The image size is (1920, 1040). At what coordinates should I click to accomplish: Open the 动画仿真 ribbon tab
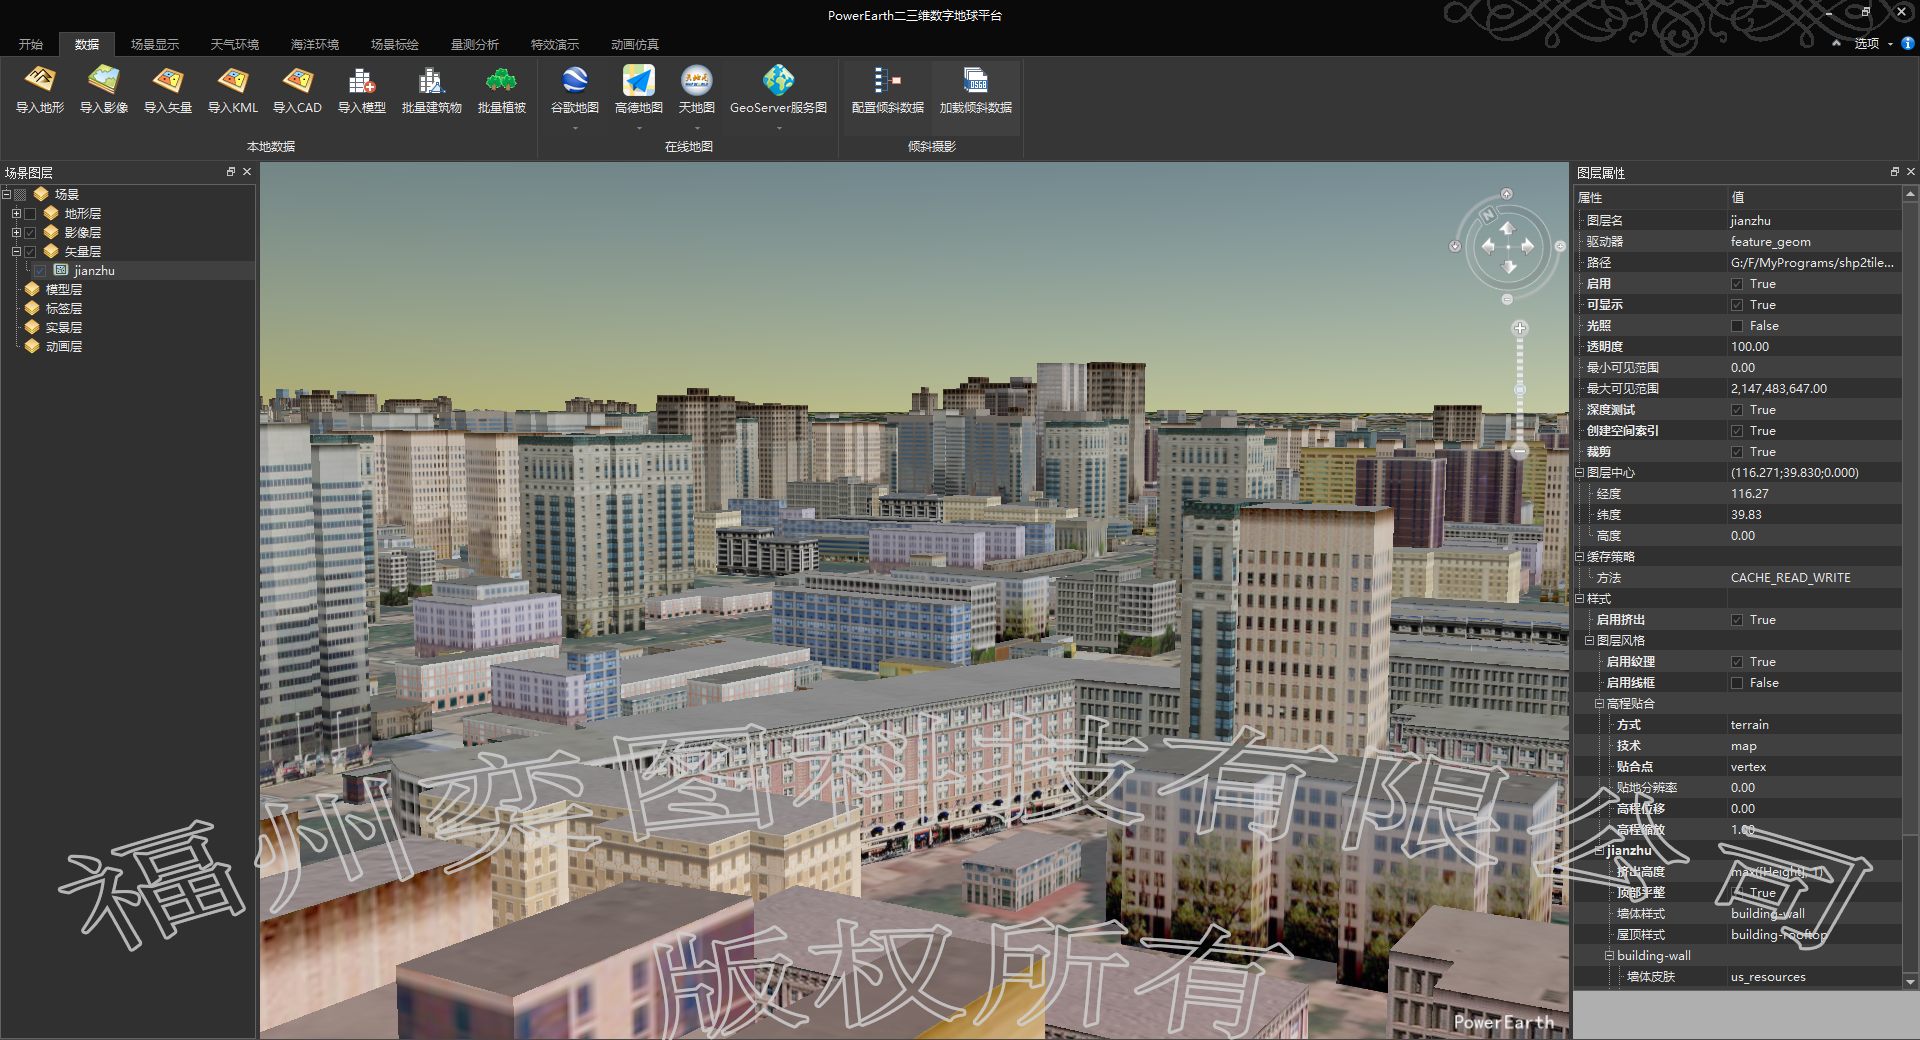[x=635, y=44]
